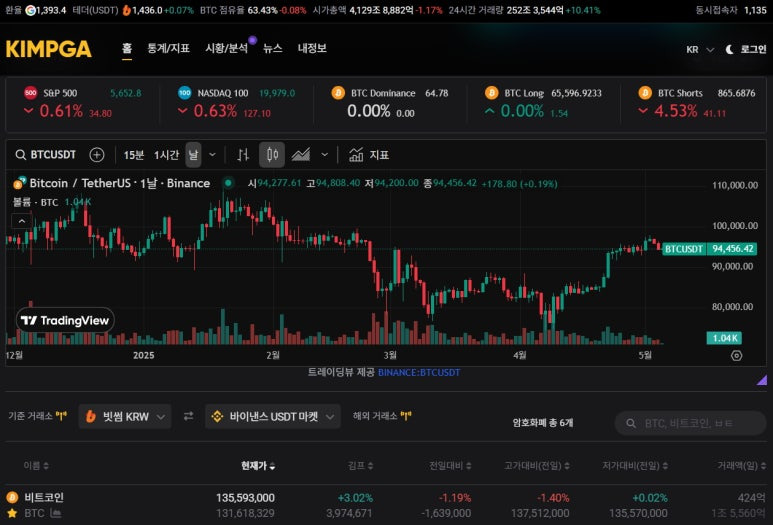Screen dimensions: 773x525
Task: Sort by 거래액(일) column
Action: 741,465
